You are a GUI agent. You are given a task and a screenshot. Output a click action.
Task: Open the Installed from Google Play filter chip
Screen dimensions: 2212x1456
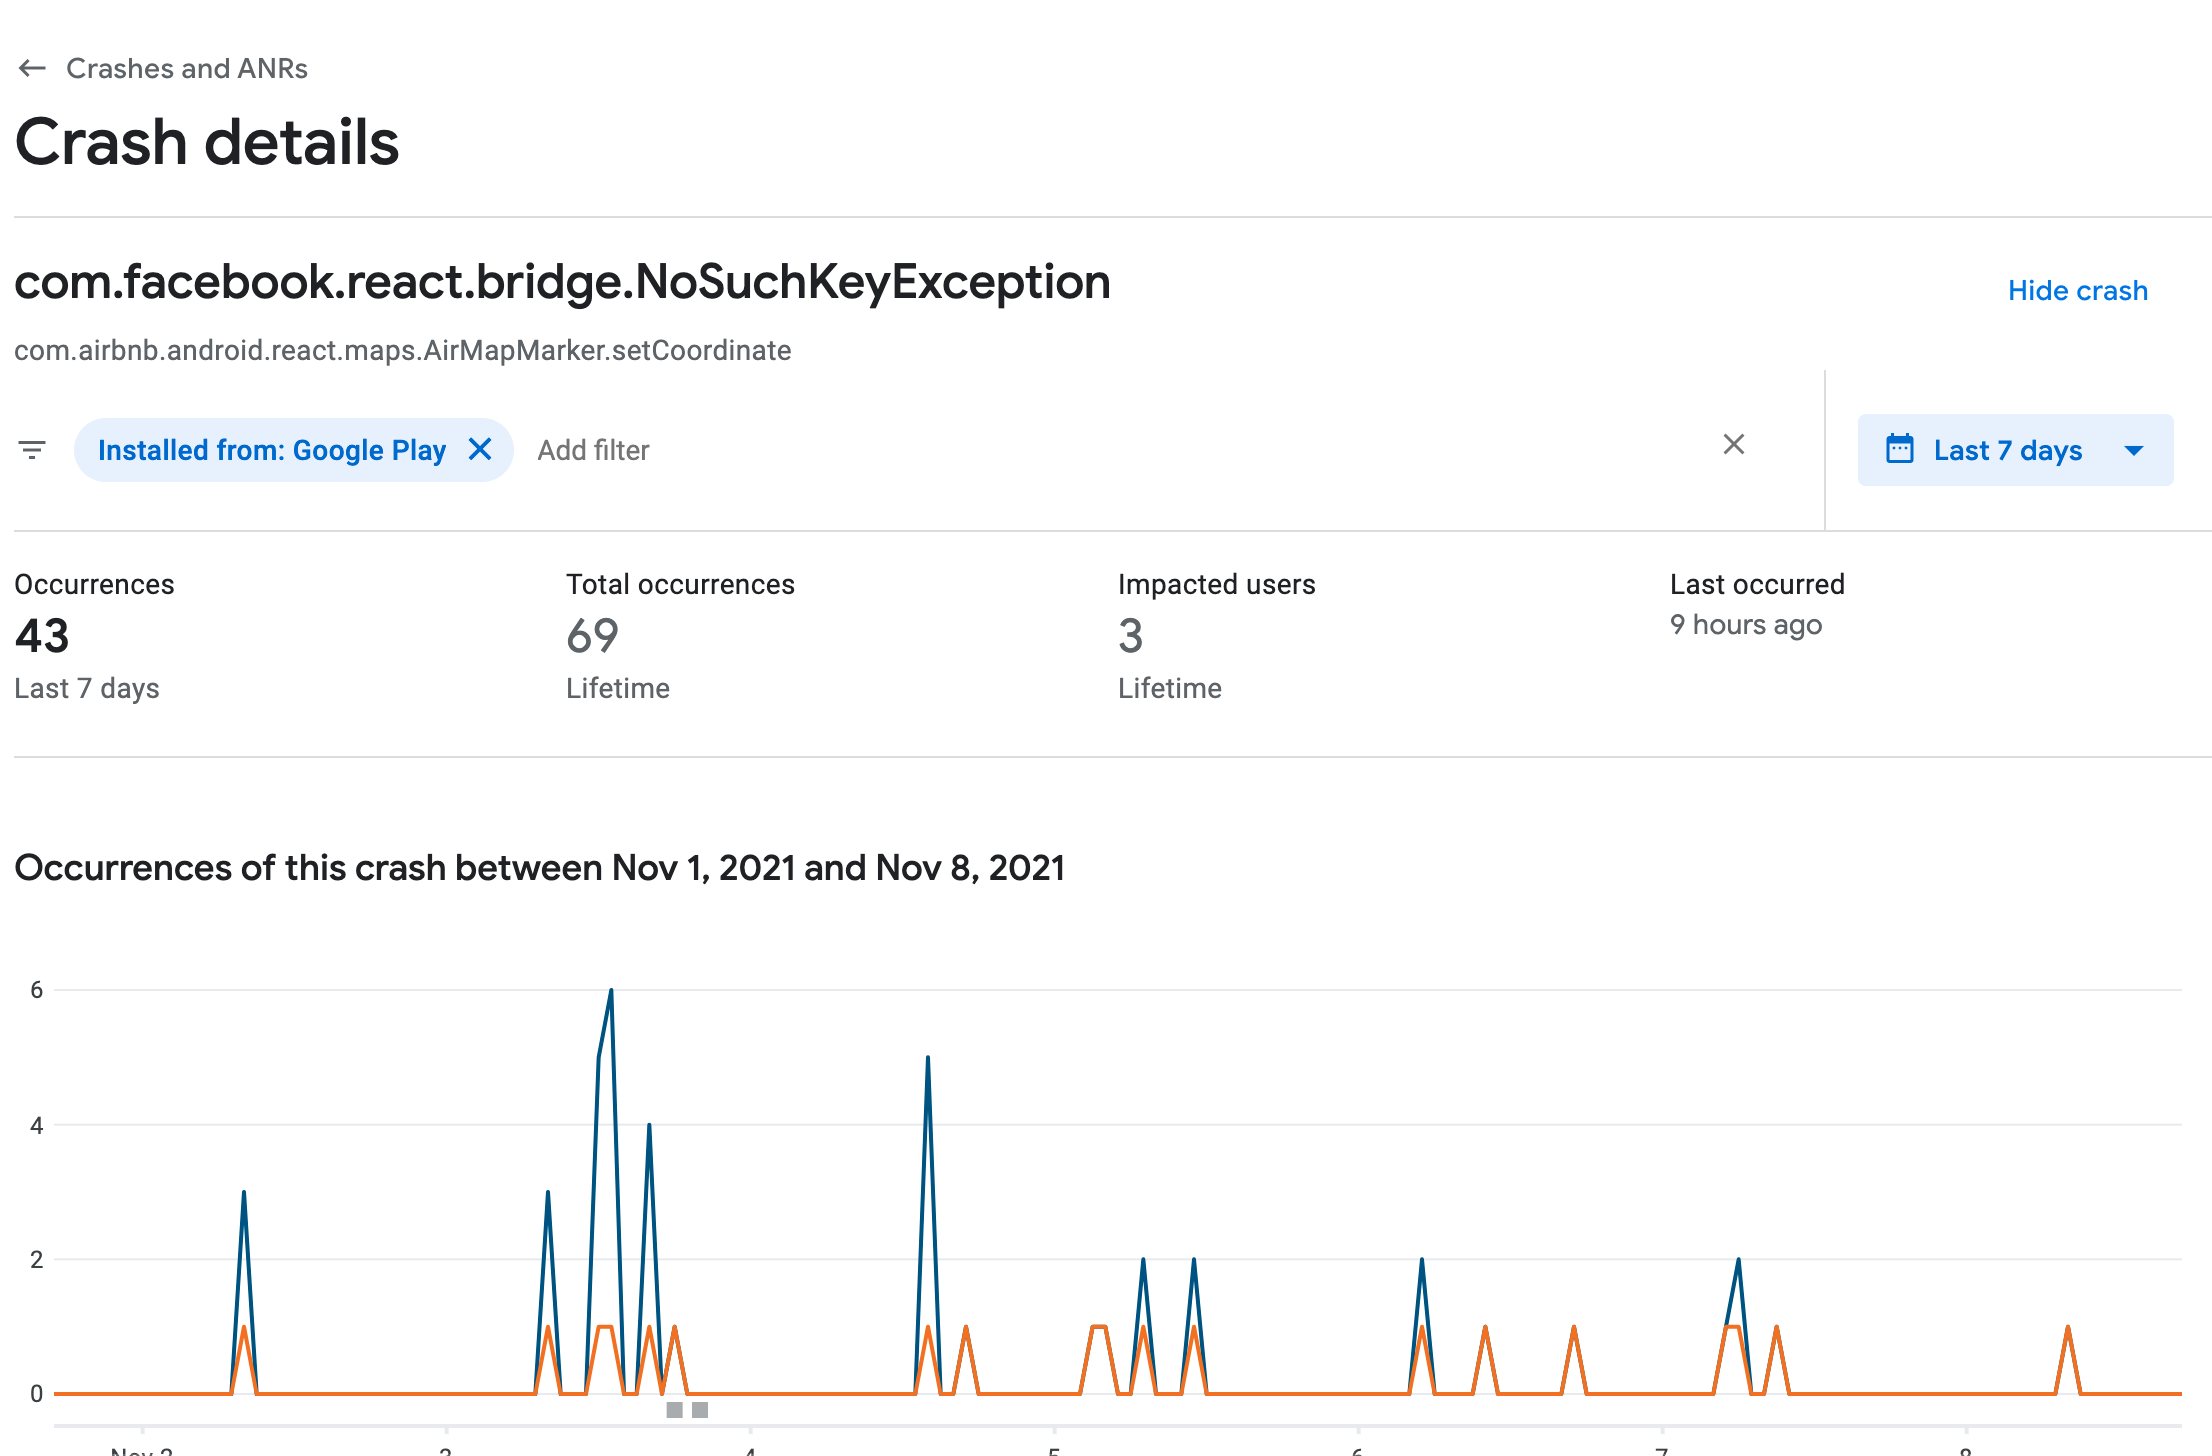pyautogui.click(x=271, y=449)
